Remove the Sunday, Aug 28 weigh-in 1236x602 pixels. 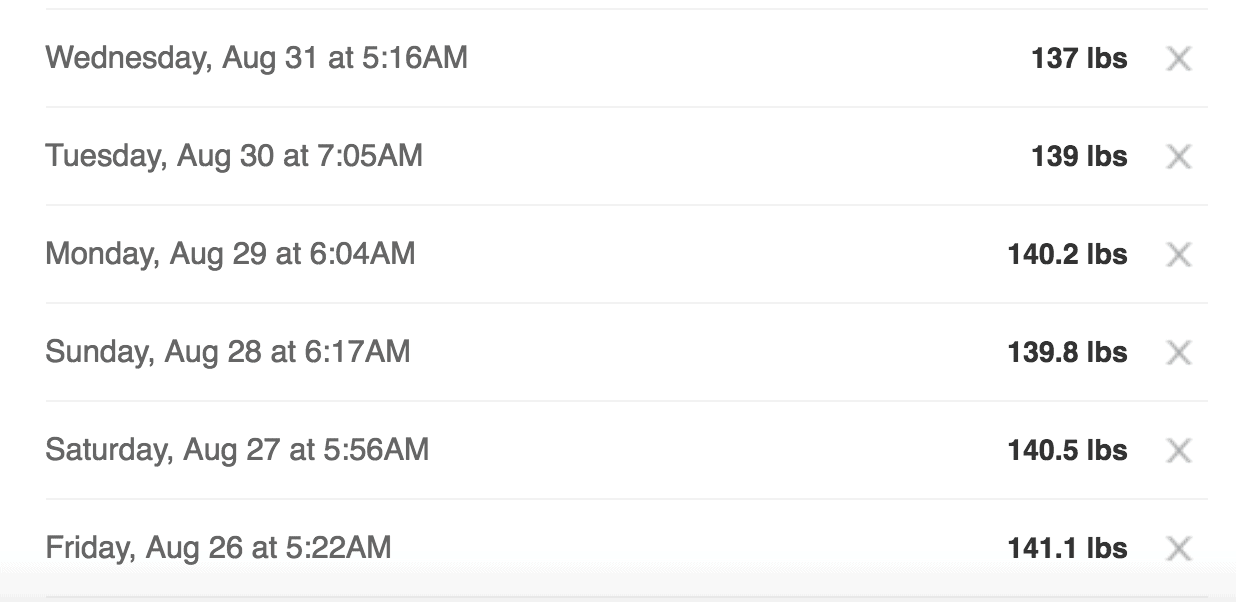pyautogui.click(x=1179, y=353)
